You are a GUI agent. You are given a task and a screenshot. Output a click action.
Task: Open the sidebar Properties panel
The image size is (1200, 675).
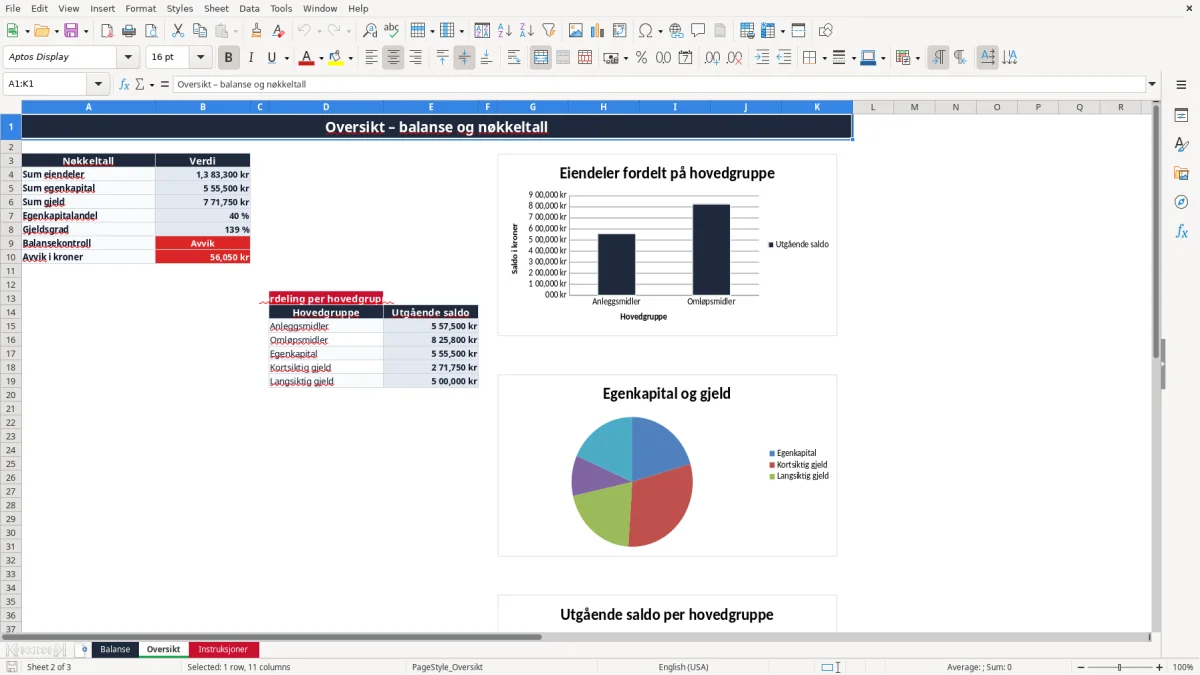[x=1181, y=116]
